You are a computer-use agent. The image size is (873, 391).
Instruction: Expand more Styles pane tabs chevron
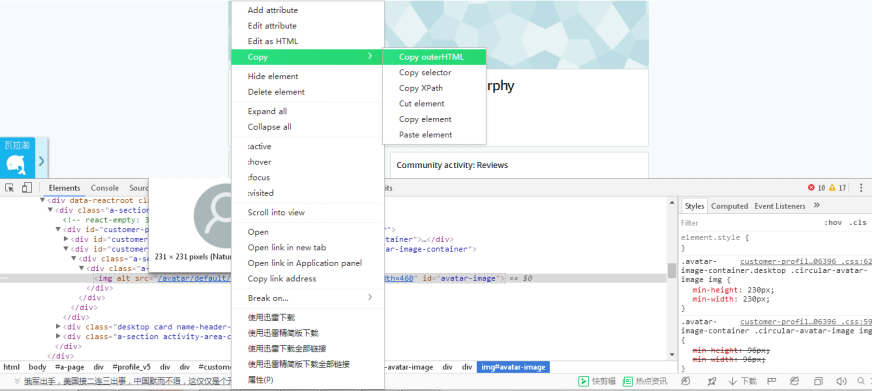(x=817, y=206)
